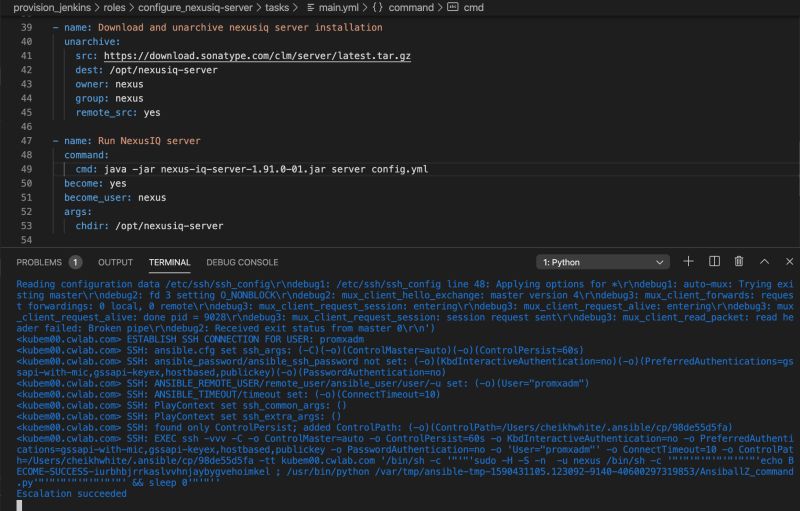Split the terminal panel
The height and width of the screenshot is (511, 800).
[714, 262]
